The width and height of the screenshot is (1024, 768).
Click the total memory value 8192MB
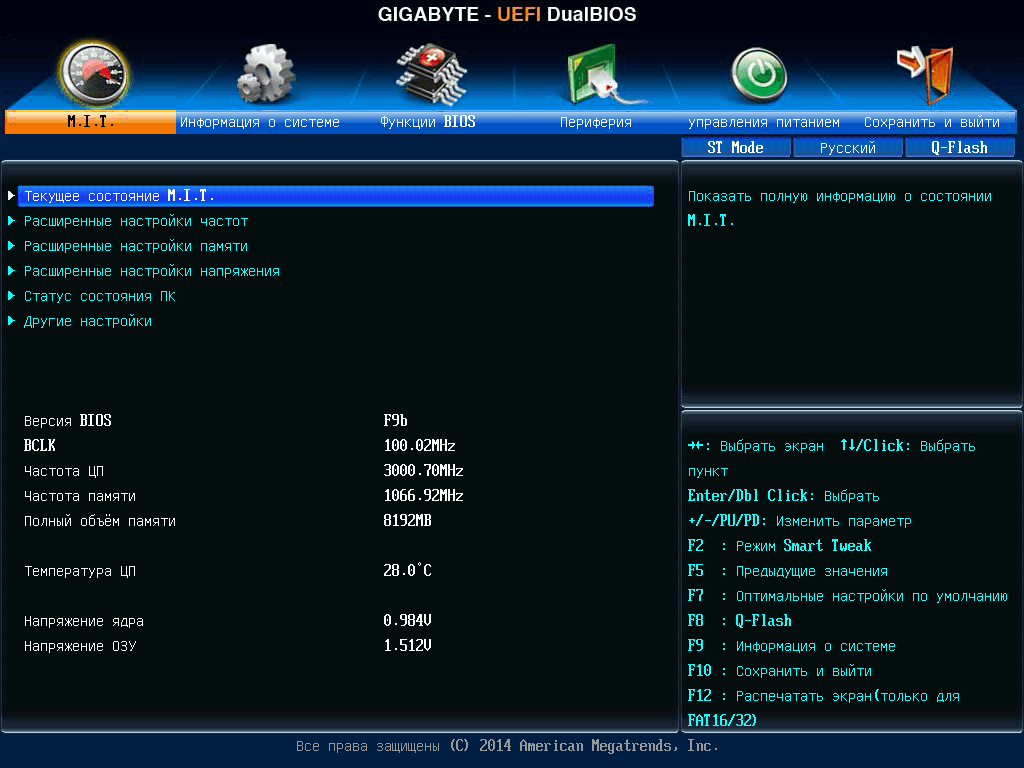pyautogui.click(x=408, y=520)
